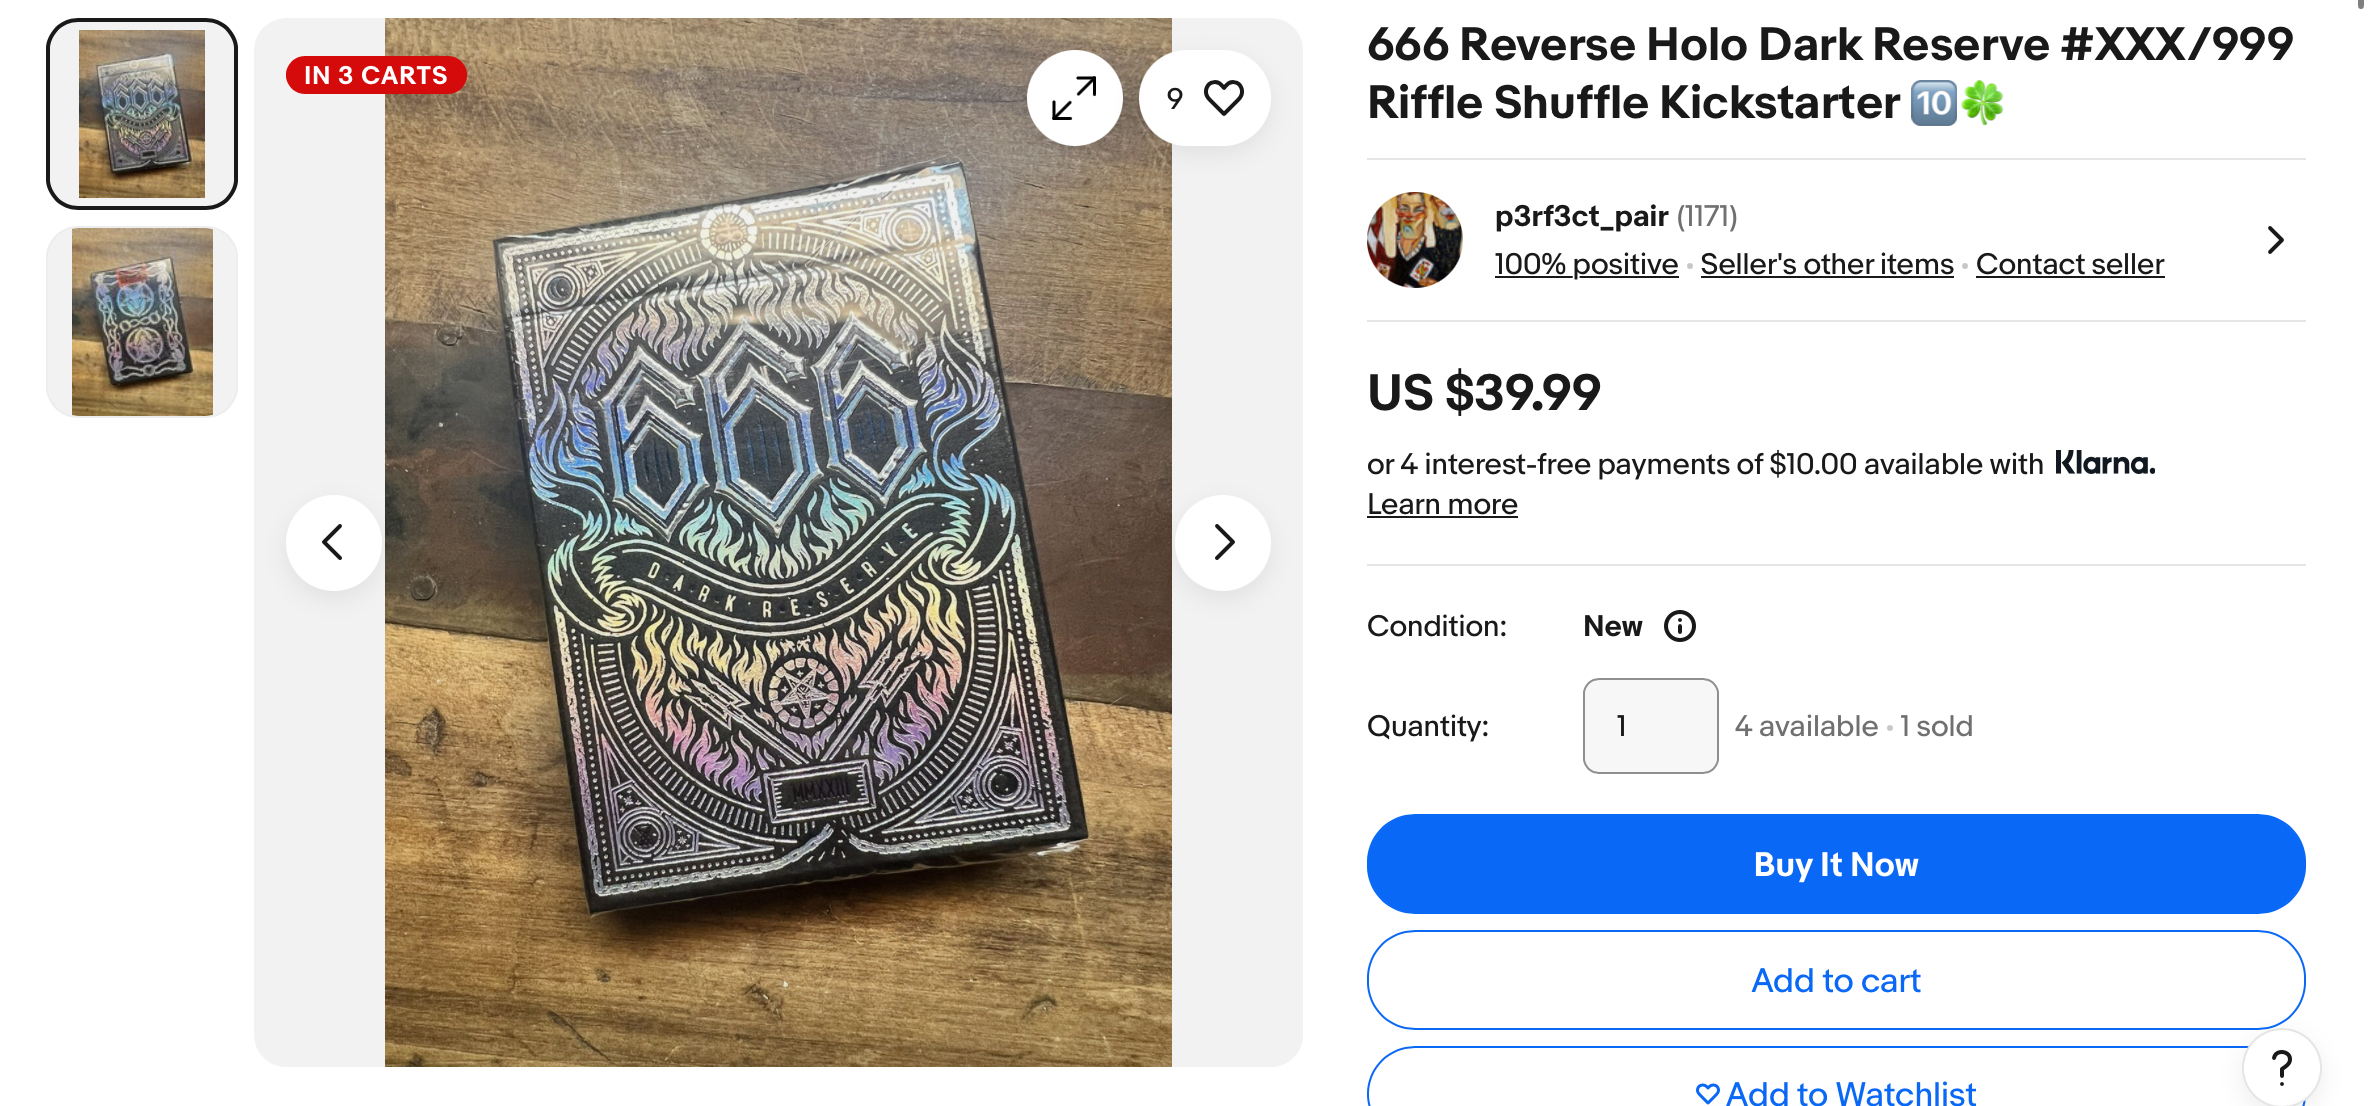Click the Contact seller link

[x=2070, y=264]
